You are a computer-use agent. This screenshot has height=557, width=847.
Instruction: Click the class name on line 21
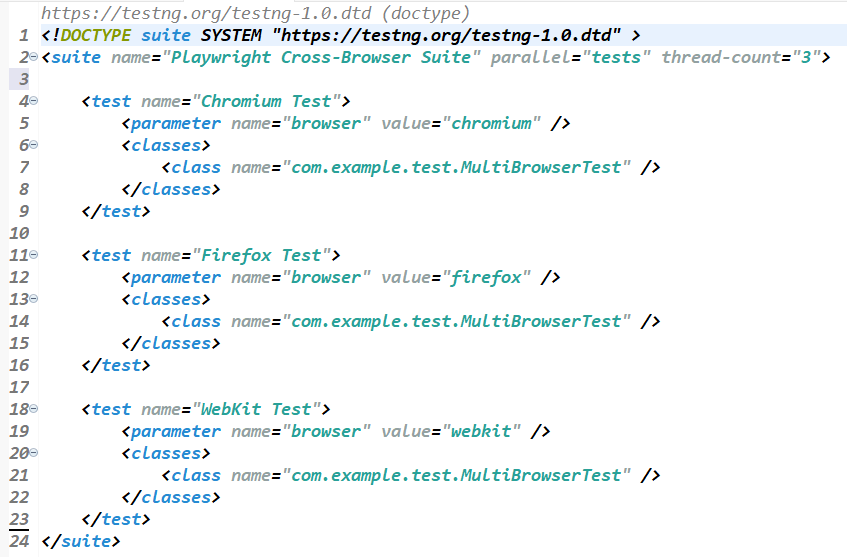click(456, 475)
